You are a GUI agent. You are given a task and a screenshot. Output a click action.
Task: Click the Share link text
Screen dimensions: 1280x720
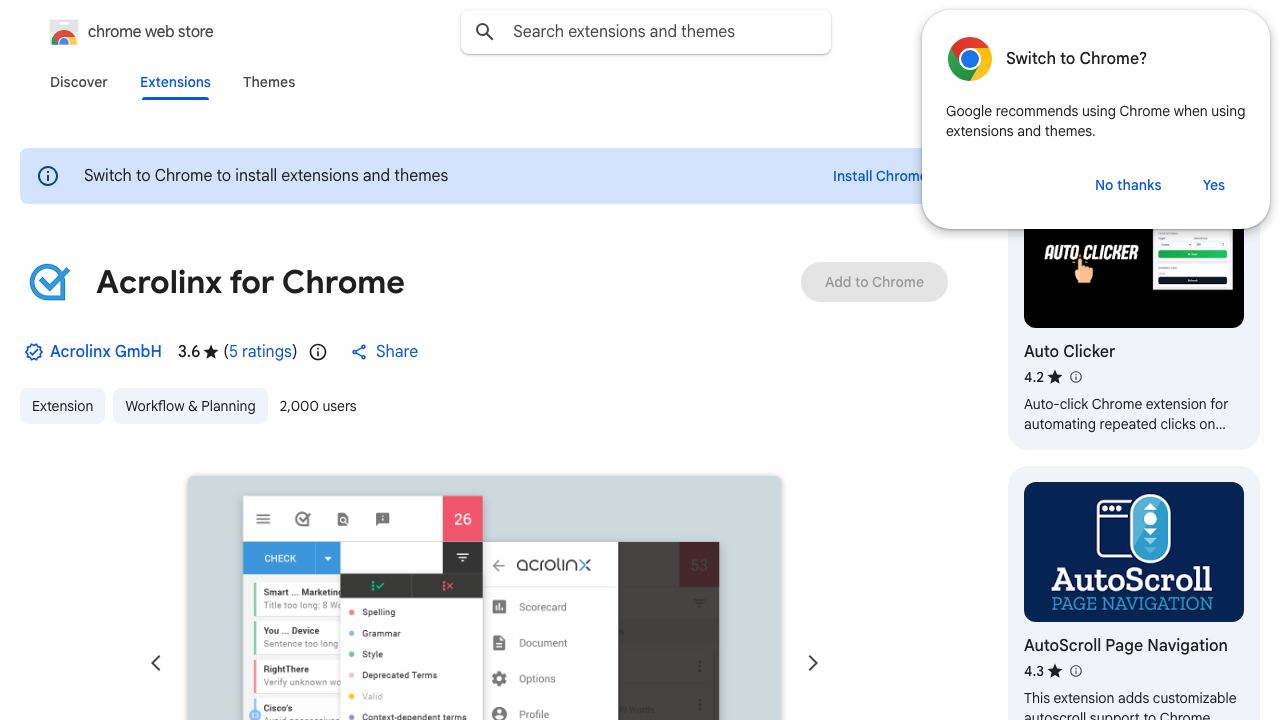[397, 352]
